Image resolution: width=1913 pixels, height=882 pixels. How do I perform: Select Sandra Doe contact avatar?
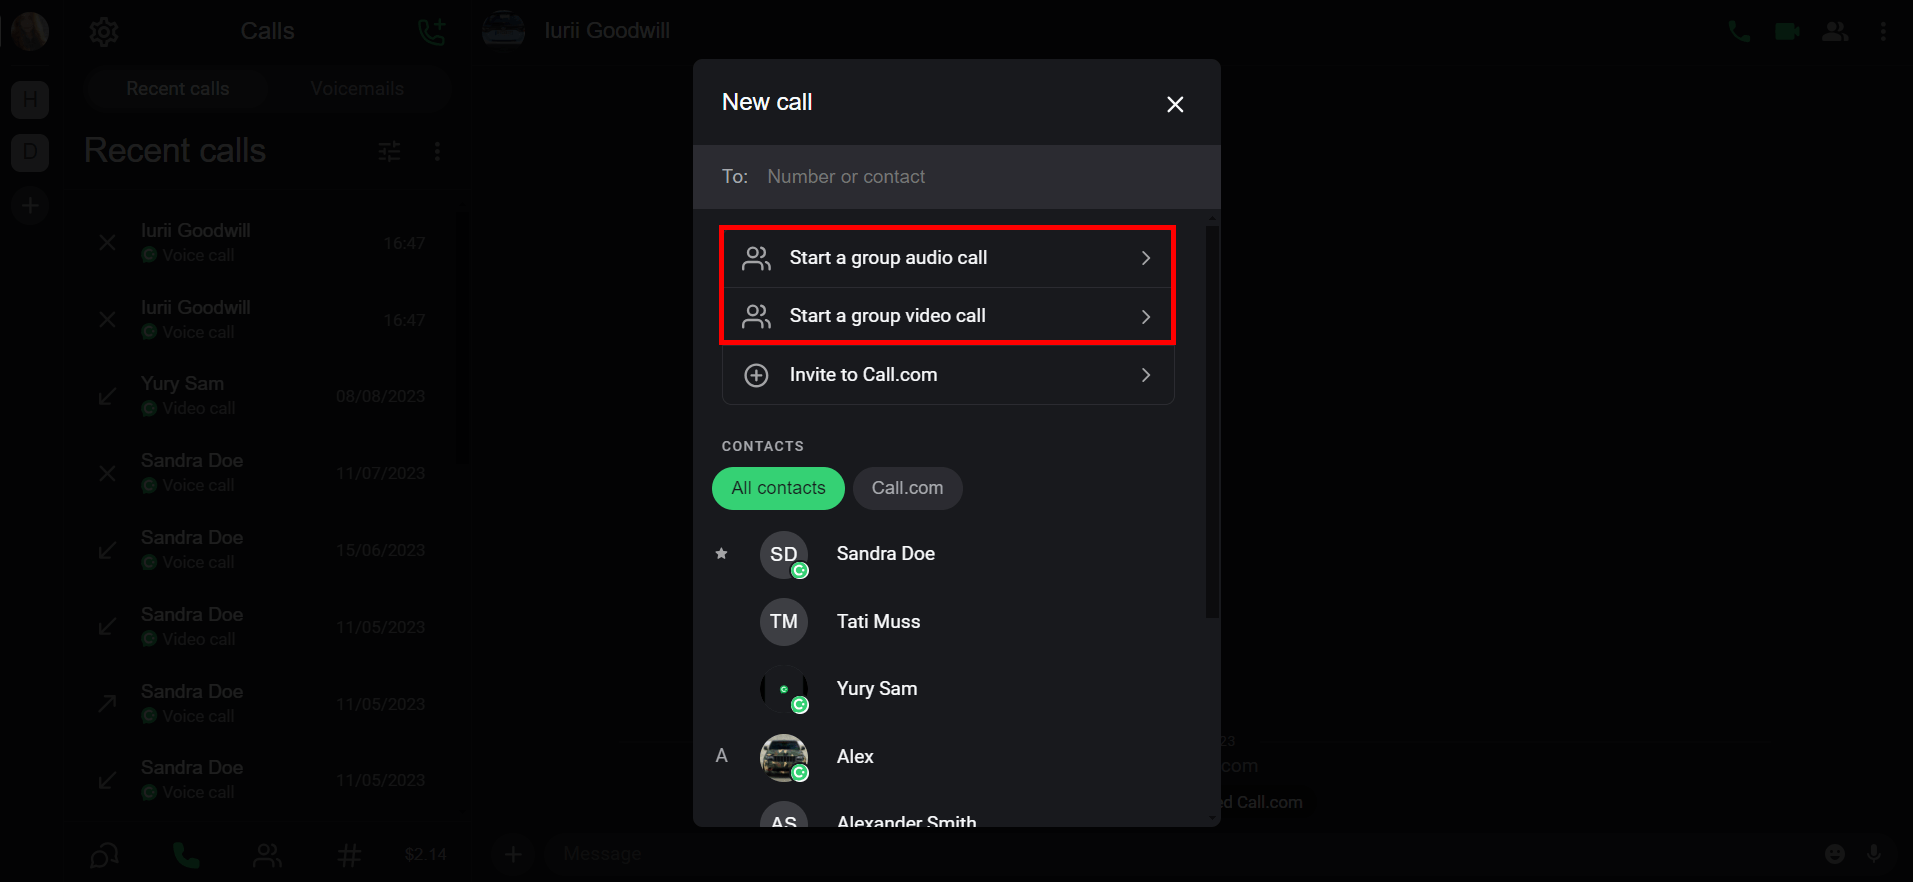pyautogui.click(x=784, y=555)
